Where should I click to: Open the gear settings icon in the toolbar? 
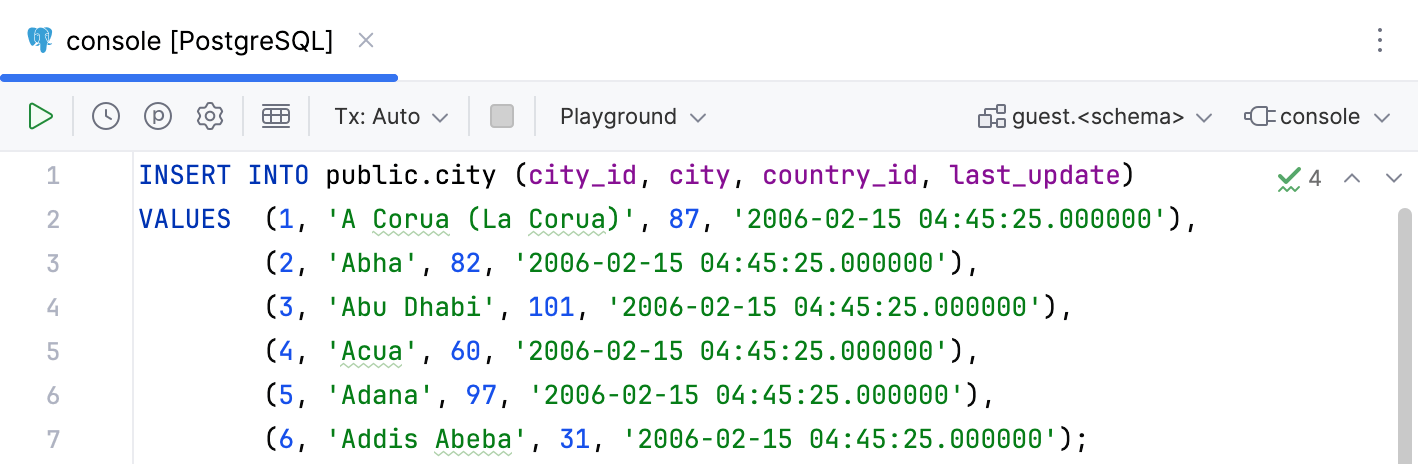click(209, 116)
